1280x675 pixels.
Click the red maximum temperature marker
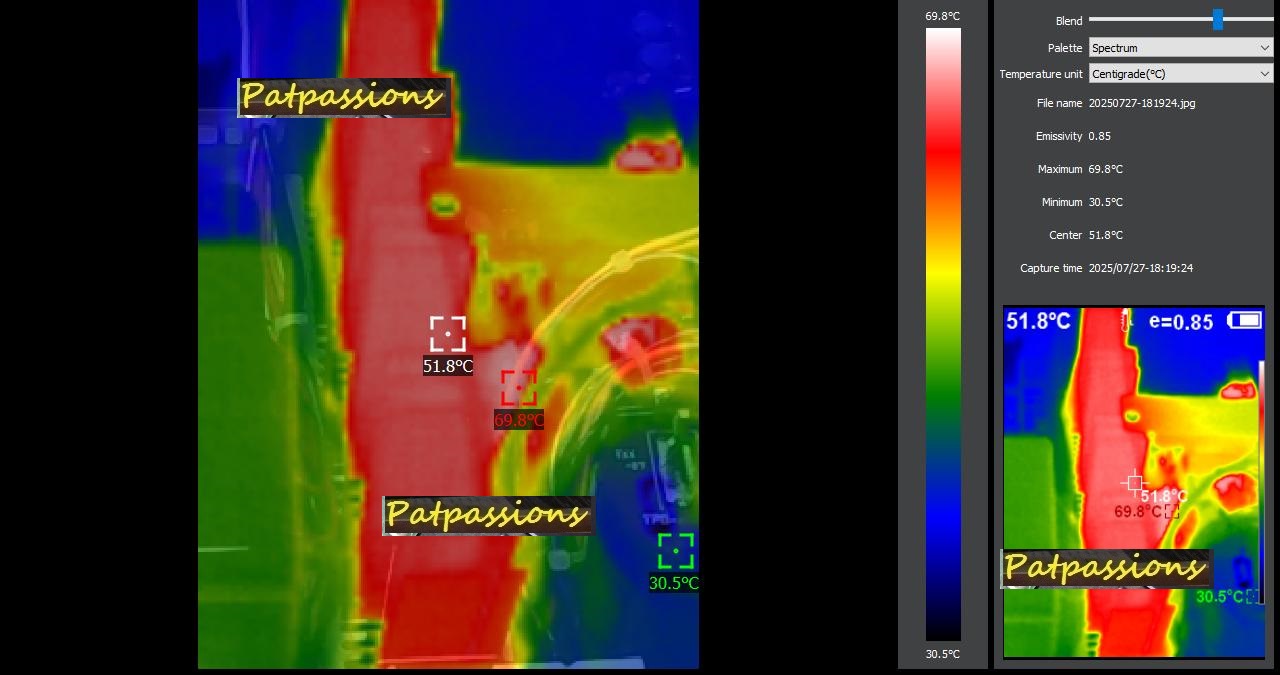click(x=518, y=388)
